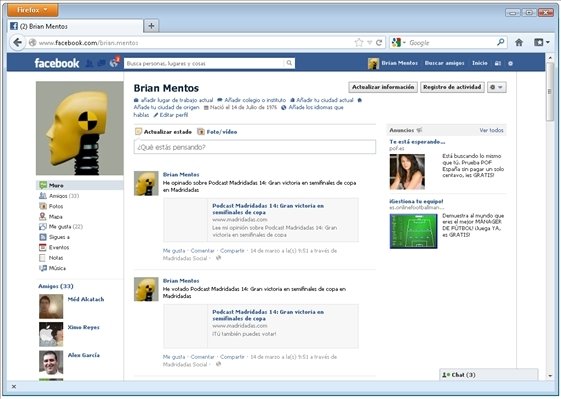
Task: Click page vertical scrollbar thumb
Action: [550, 92]
